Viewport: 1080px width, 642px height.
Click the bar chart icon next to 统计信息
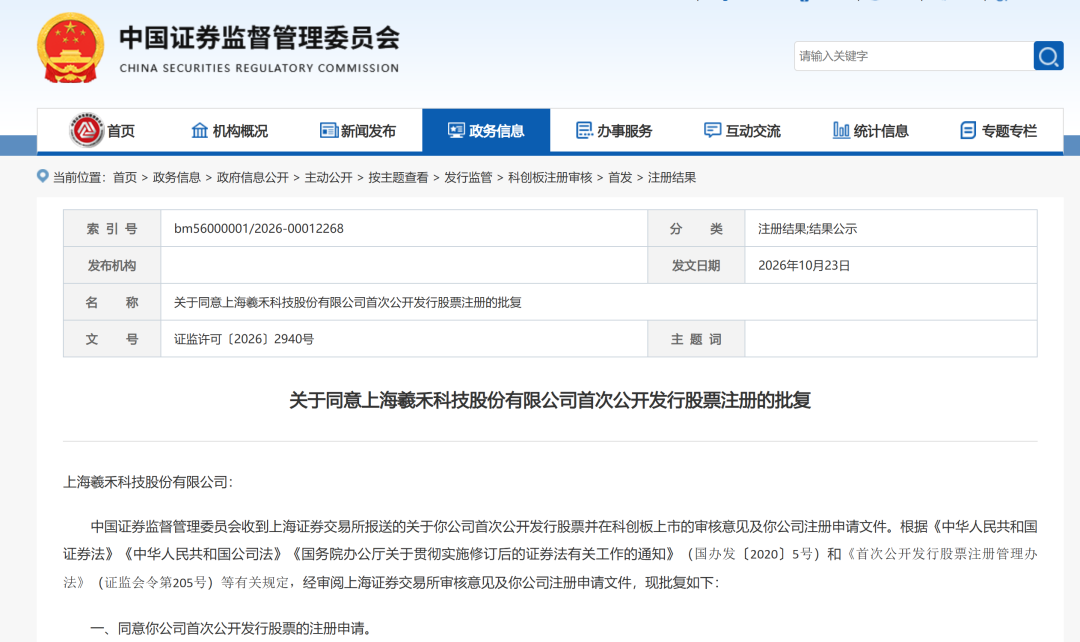[841, 130]
